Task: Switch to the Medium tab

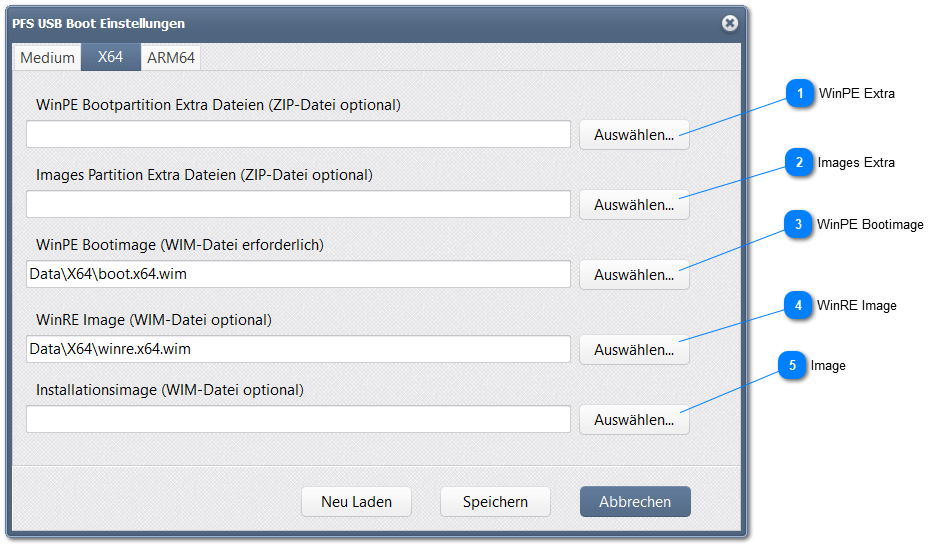Action: (x=47, y=57)
